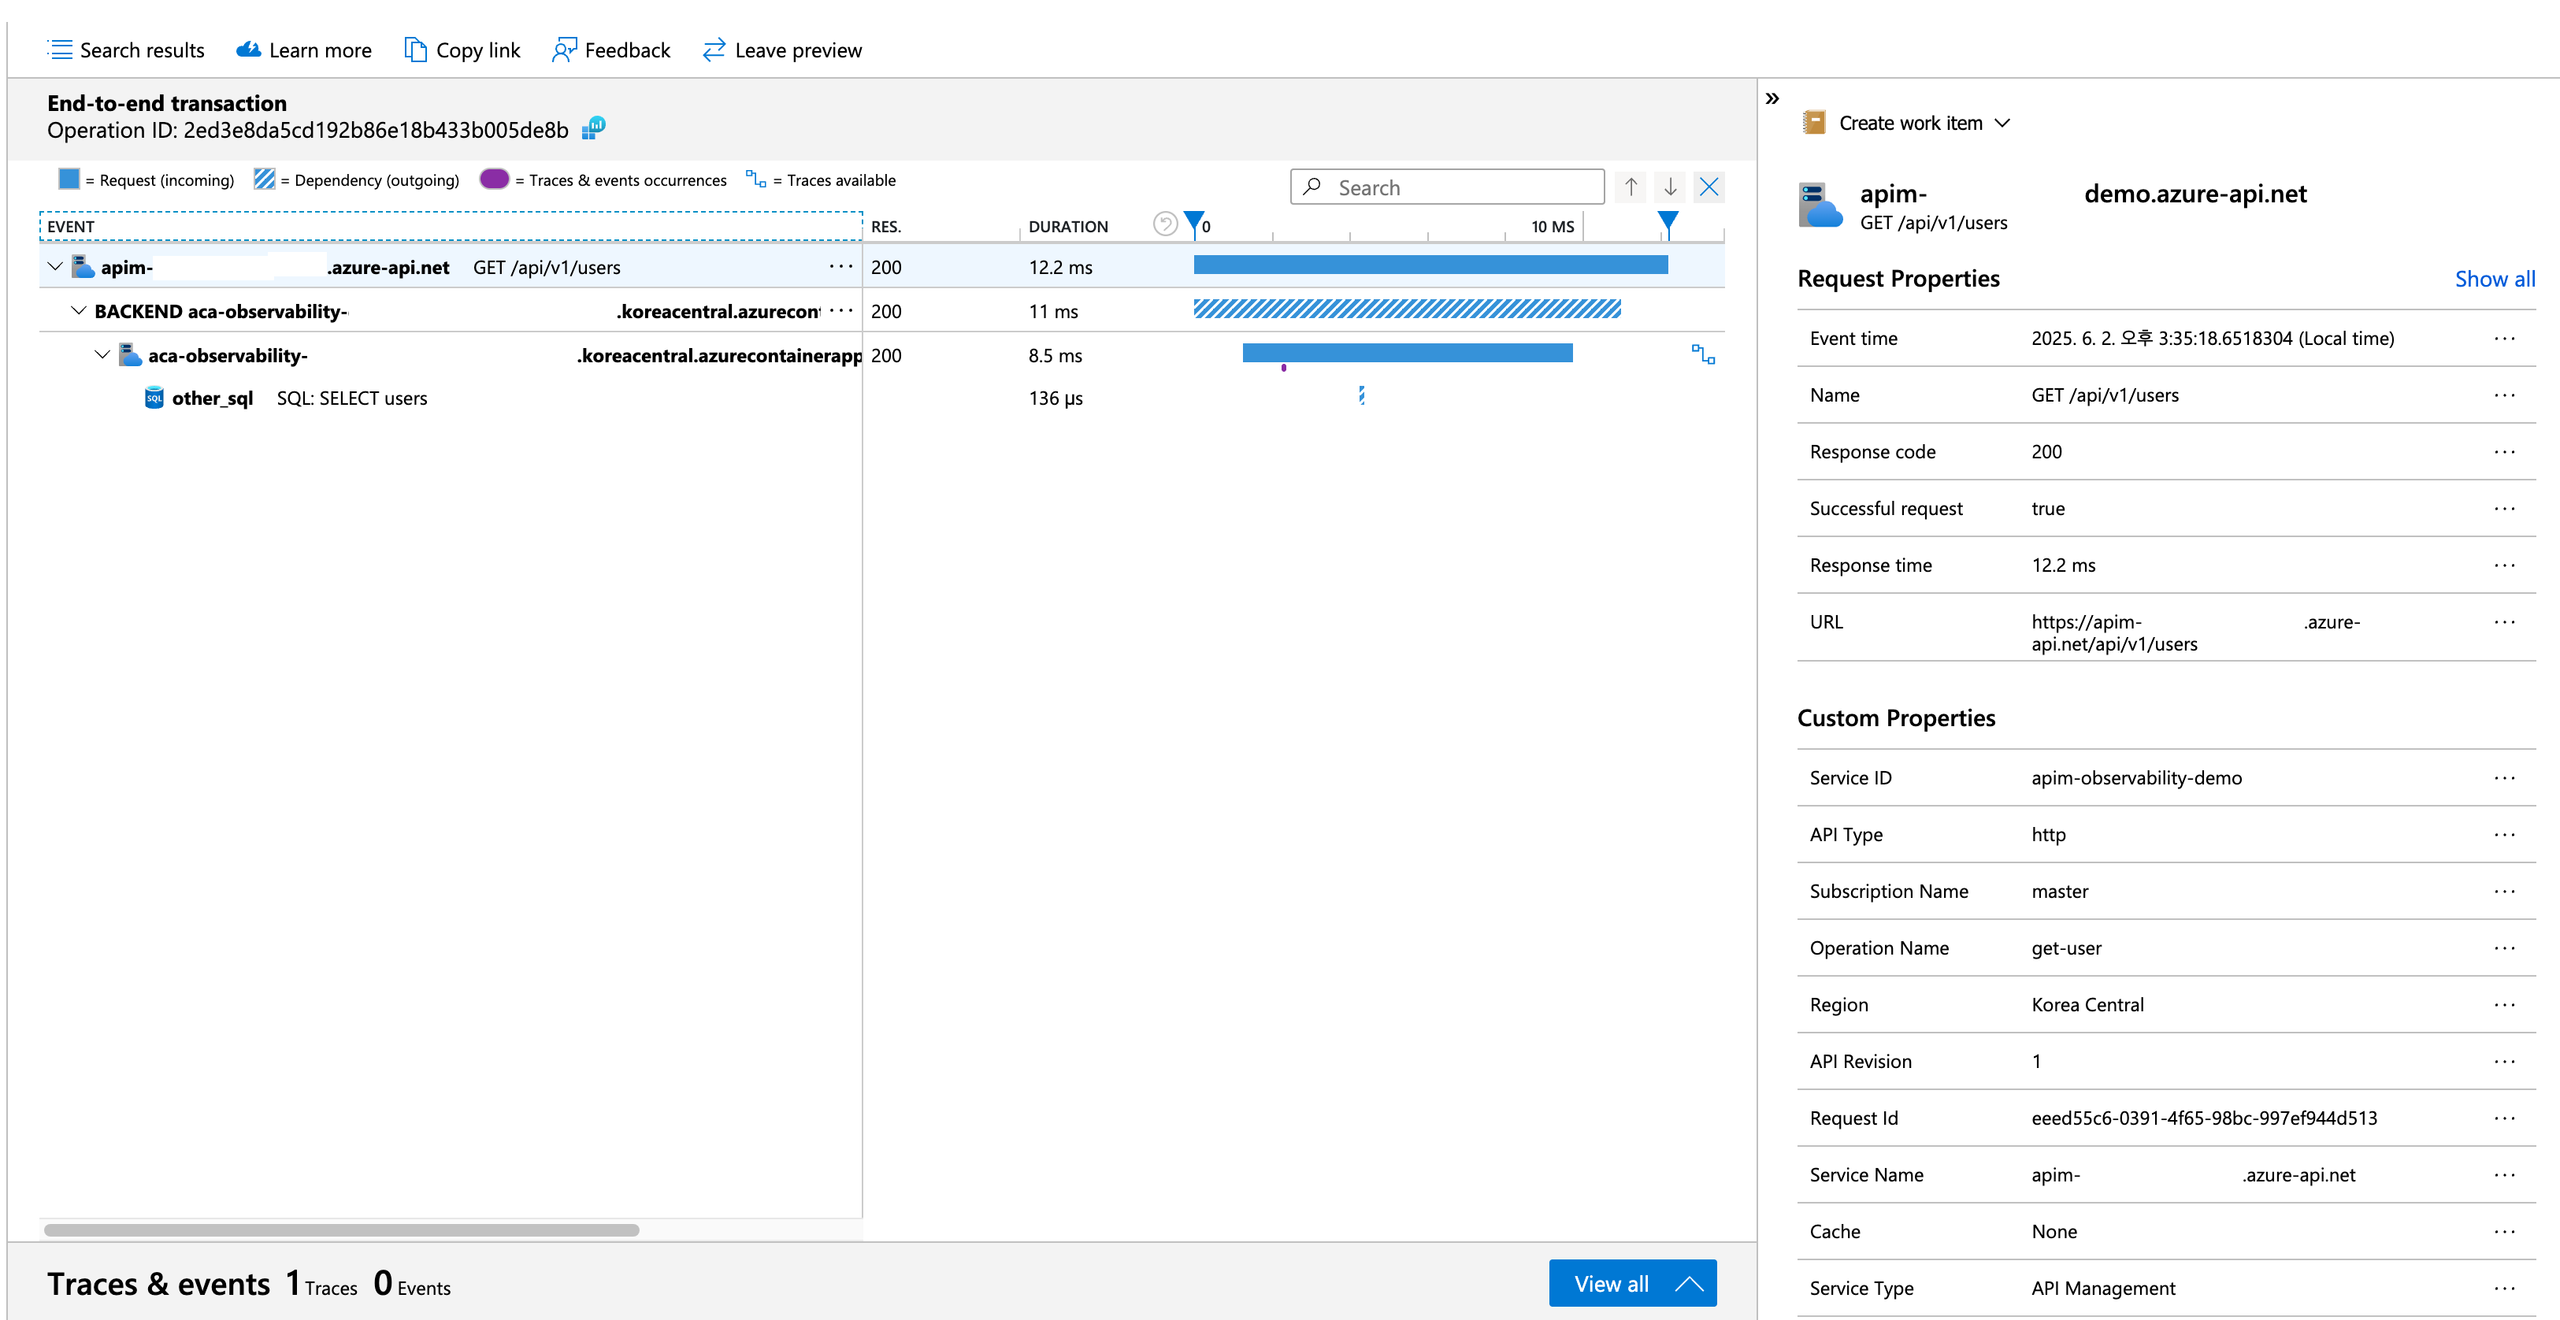
Task: Click icon next to Operation ID
Action: 594,128
